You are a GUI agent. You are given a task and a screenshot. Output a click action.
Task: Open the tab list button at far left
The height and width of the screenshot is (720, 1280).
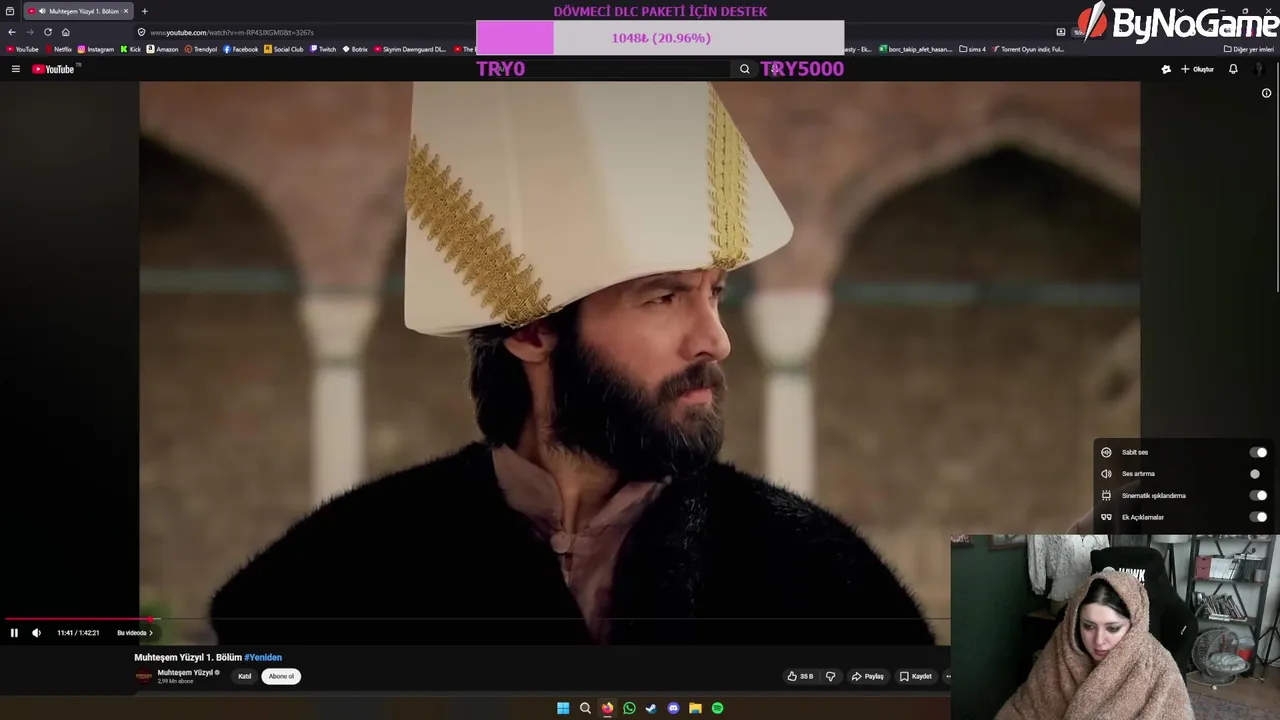[10, 11]
